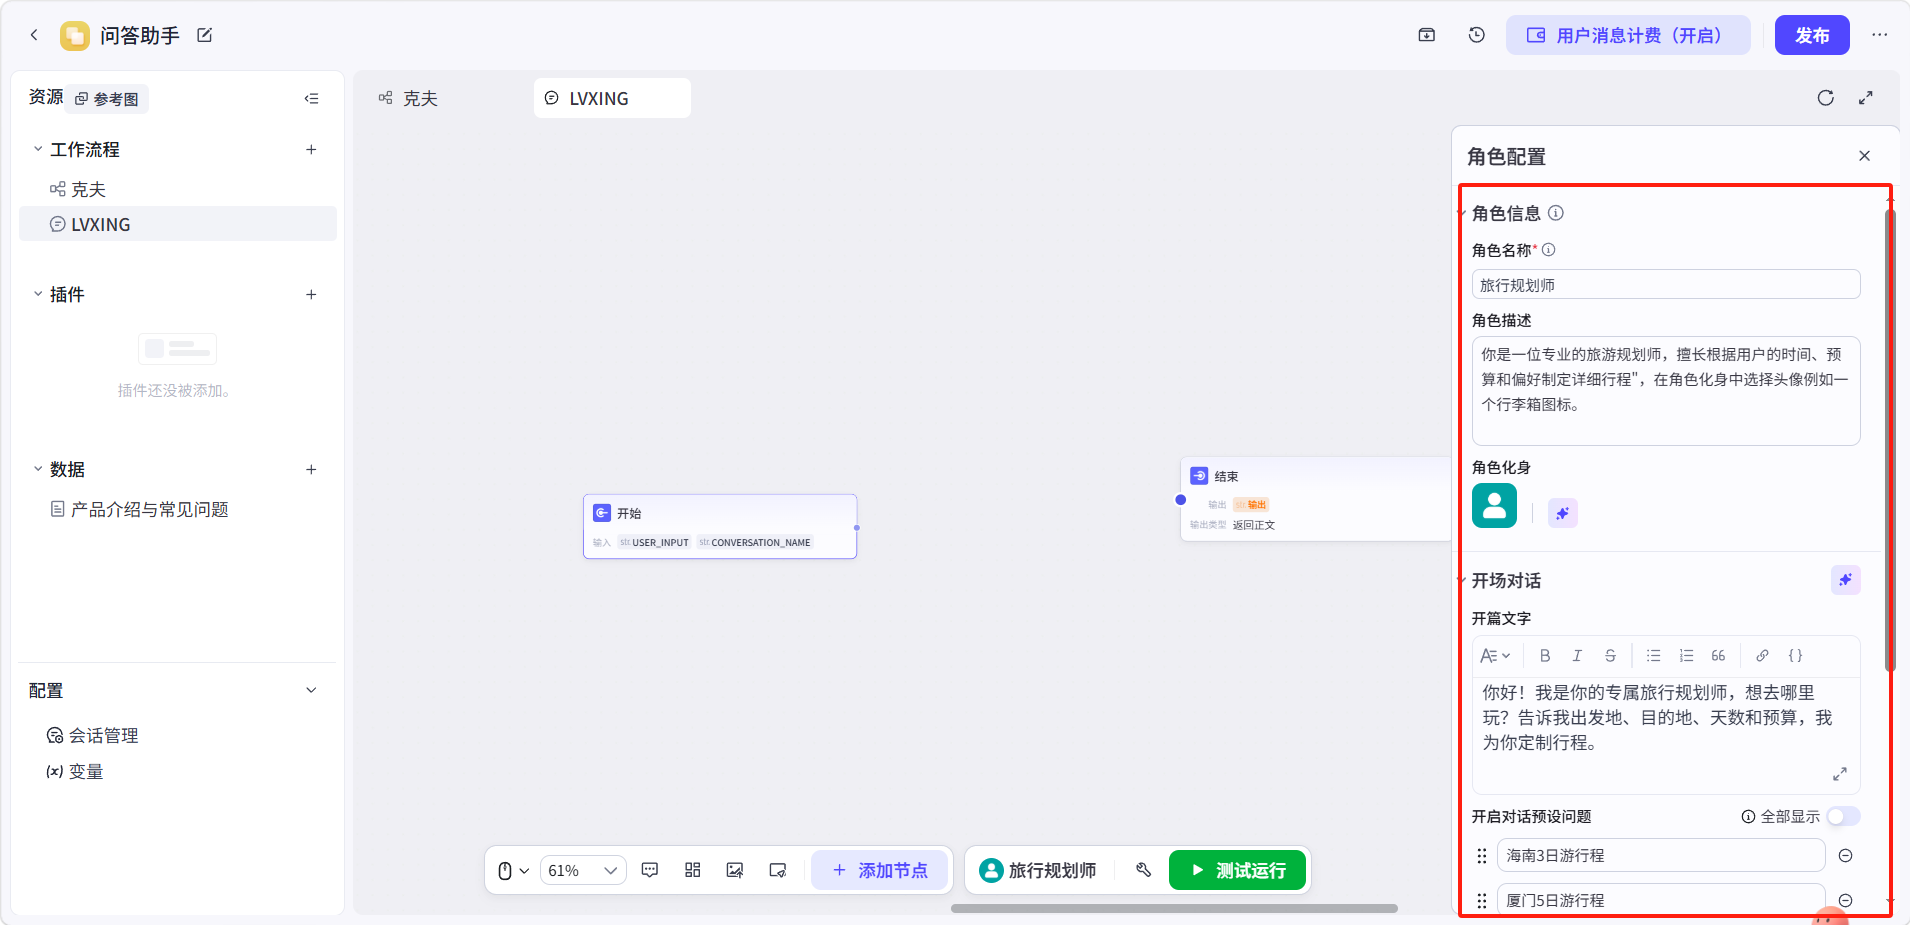Click 添加节点 to add a node

879,870
